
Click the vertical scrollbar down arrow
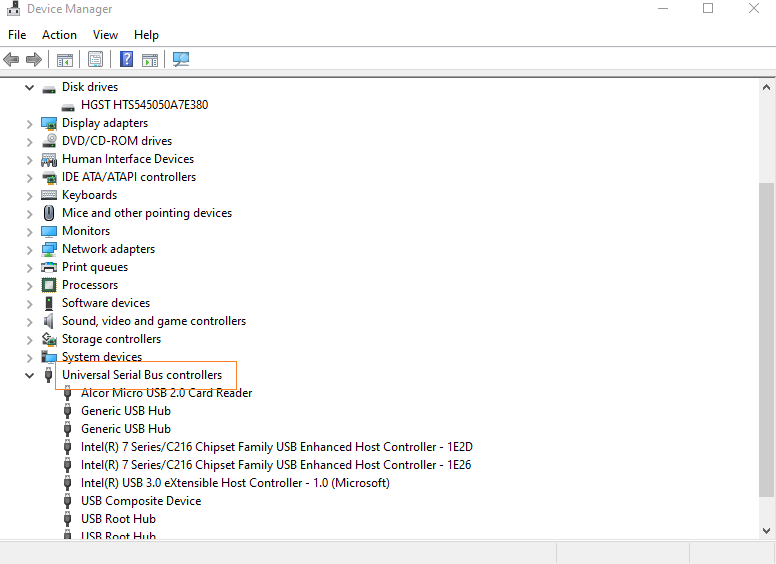click(x=767, y=531)
